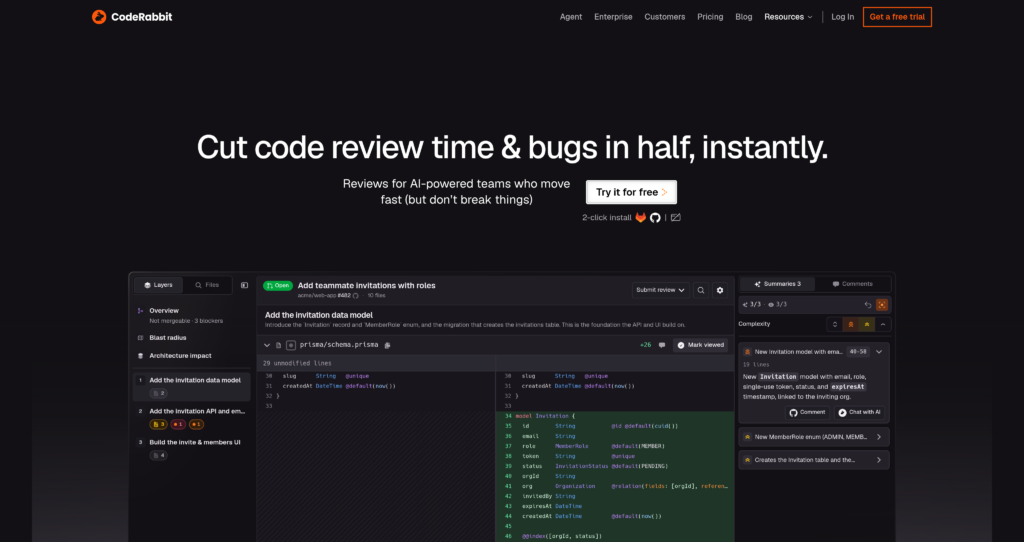Click the Blast radius icon in the sidebar

pos(140,338)
